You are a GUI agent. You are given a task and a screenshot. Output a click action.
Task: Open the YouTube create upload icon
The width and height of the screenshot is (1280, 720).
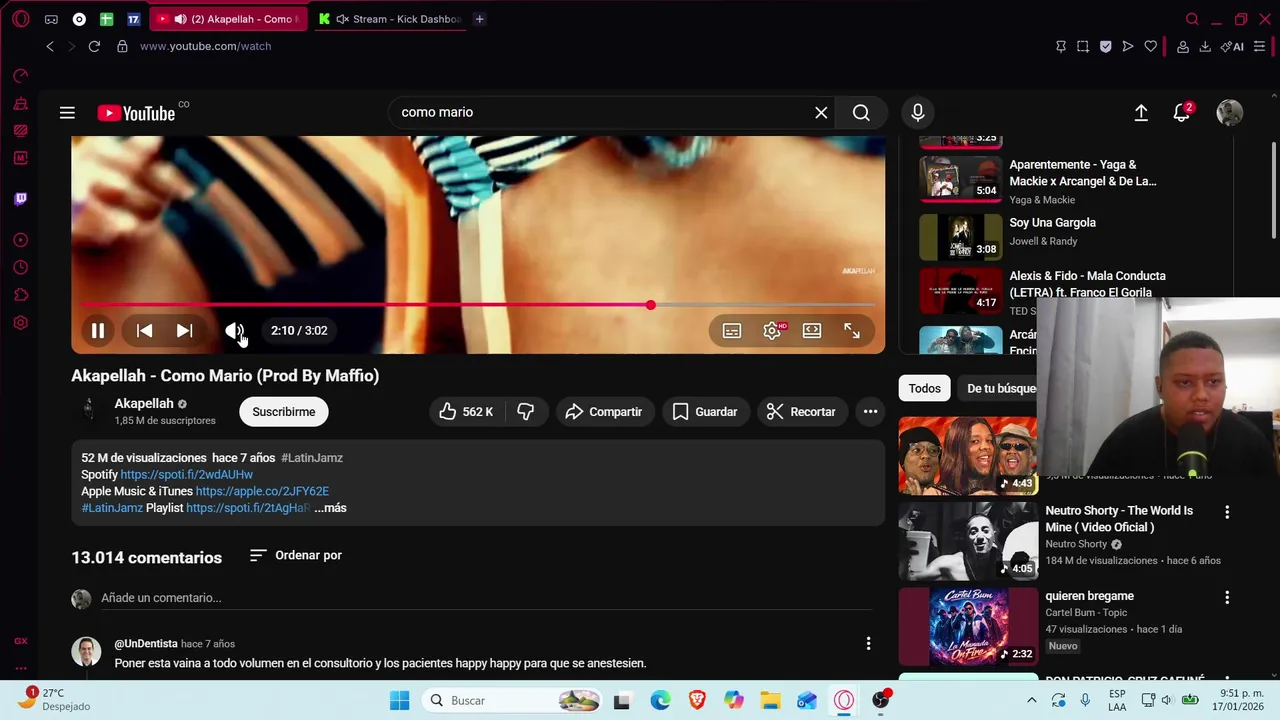[x=1141, y=113]
